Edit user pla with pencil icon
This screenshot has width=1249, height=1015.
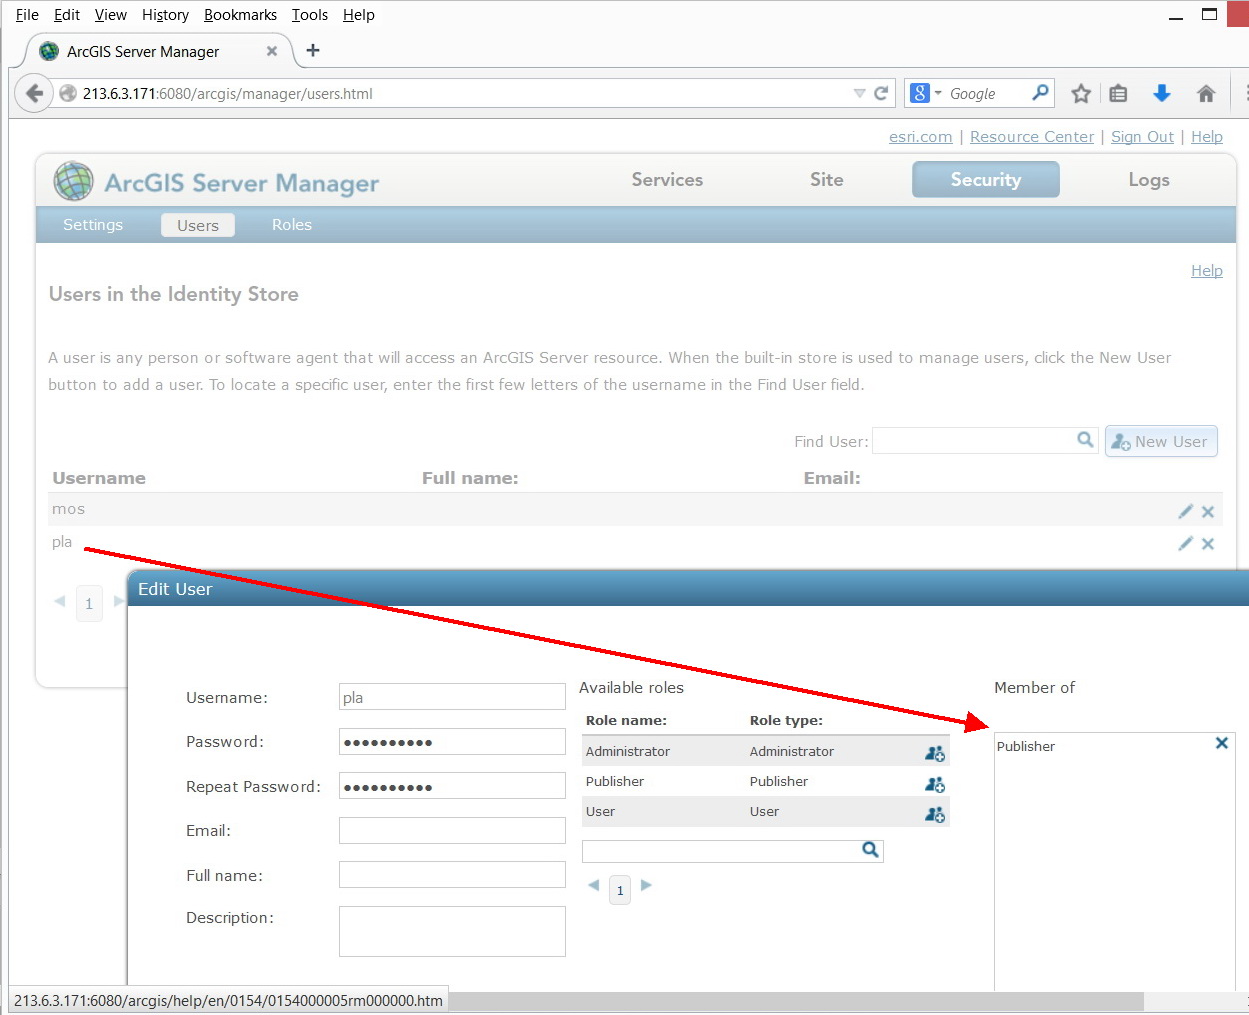(1186, 543)
